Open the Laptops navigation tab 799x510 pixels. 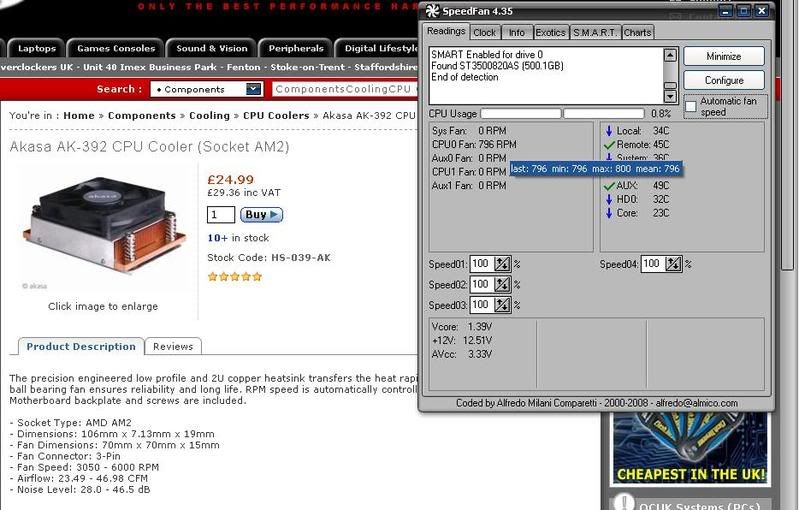pos(37,48)
